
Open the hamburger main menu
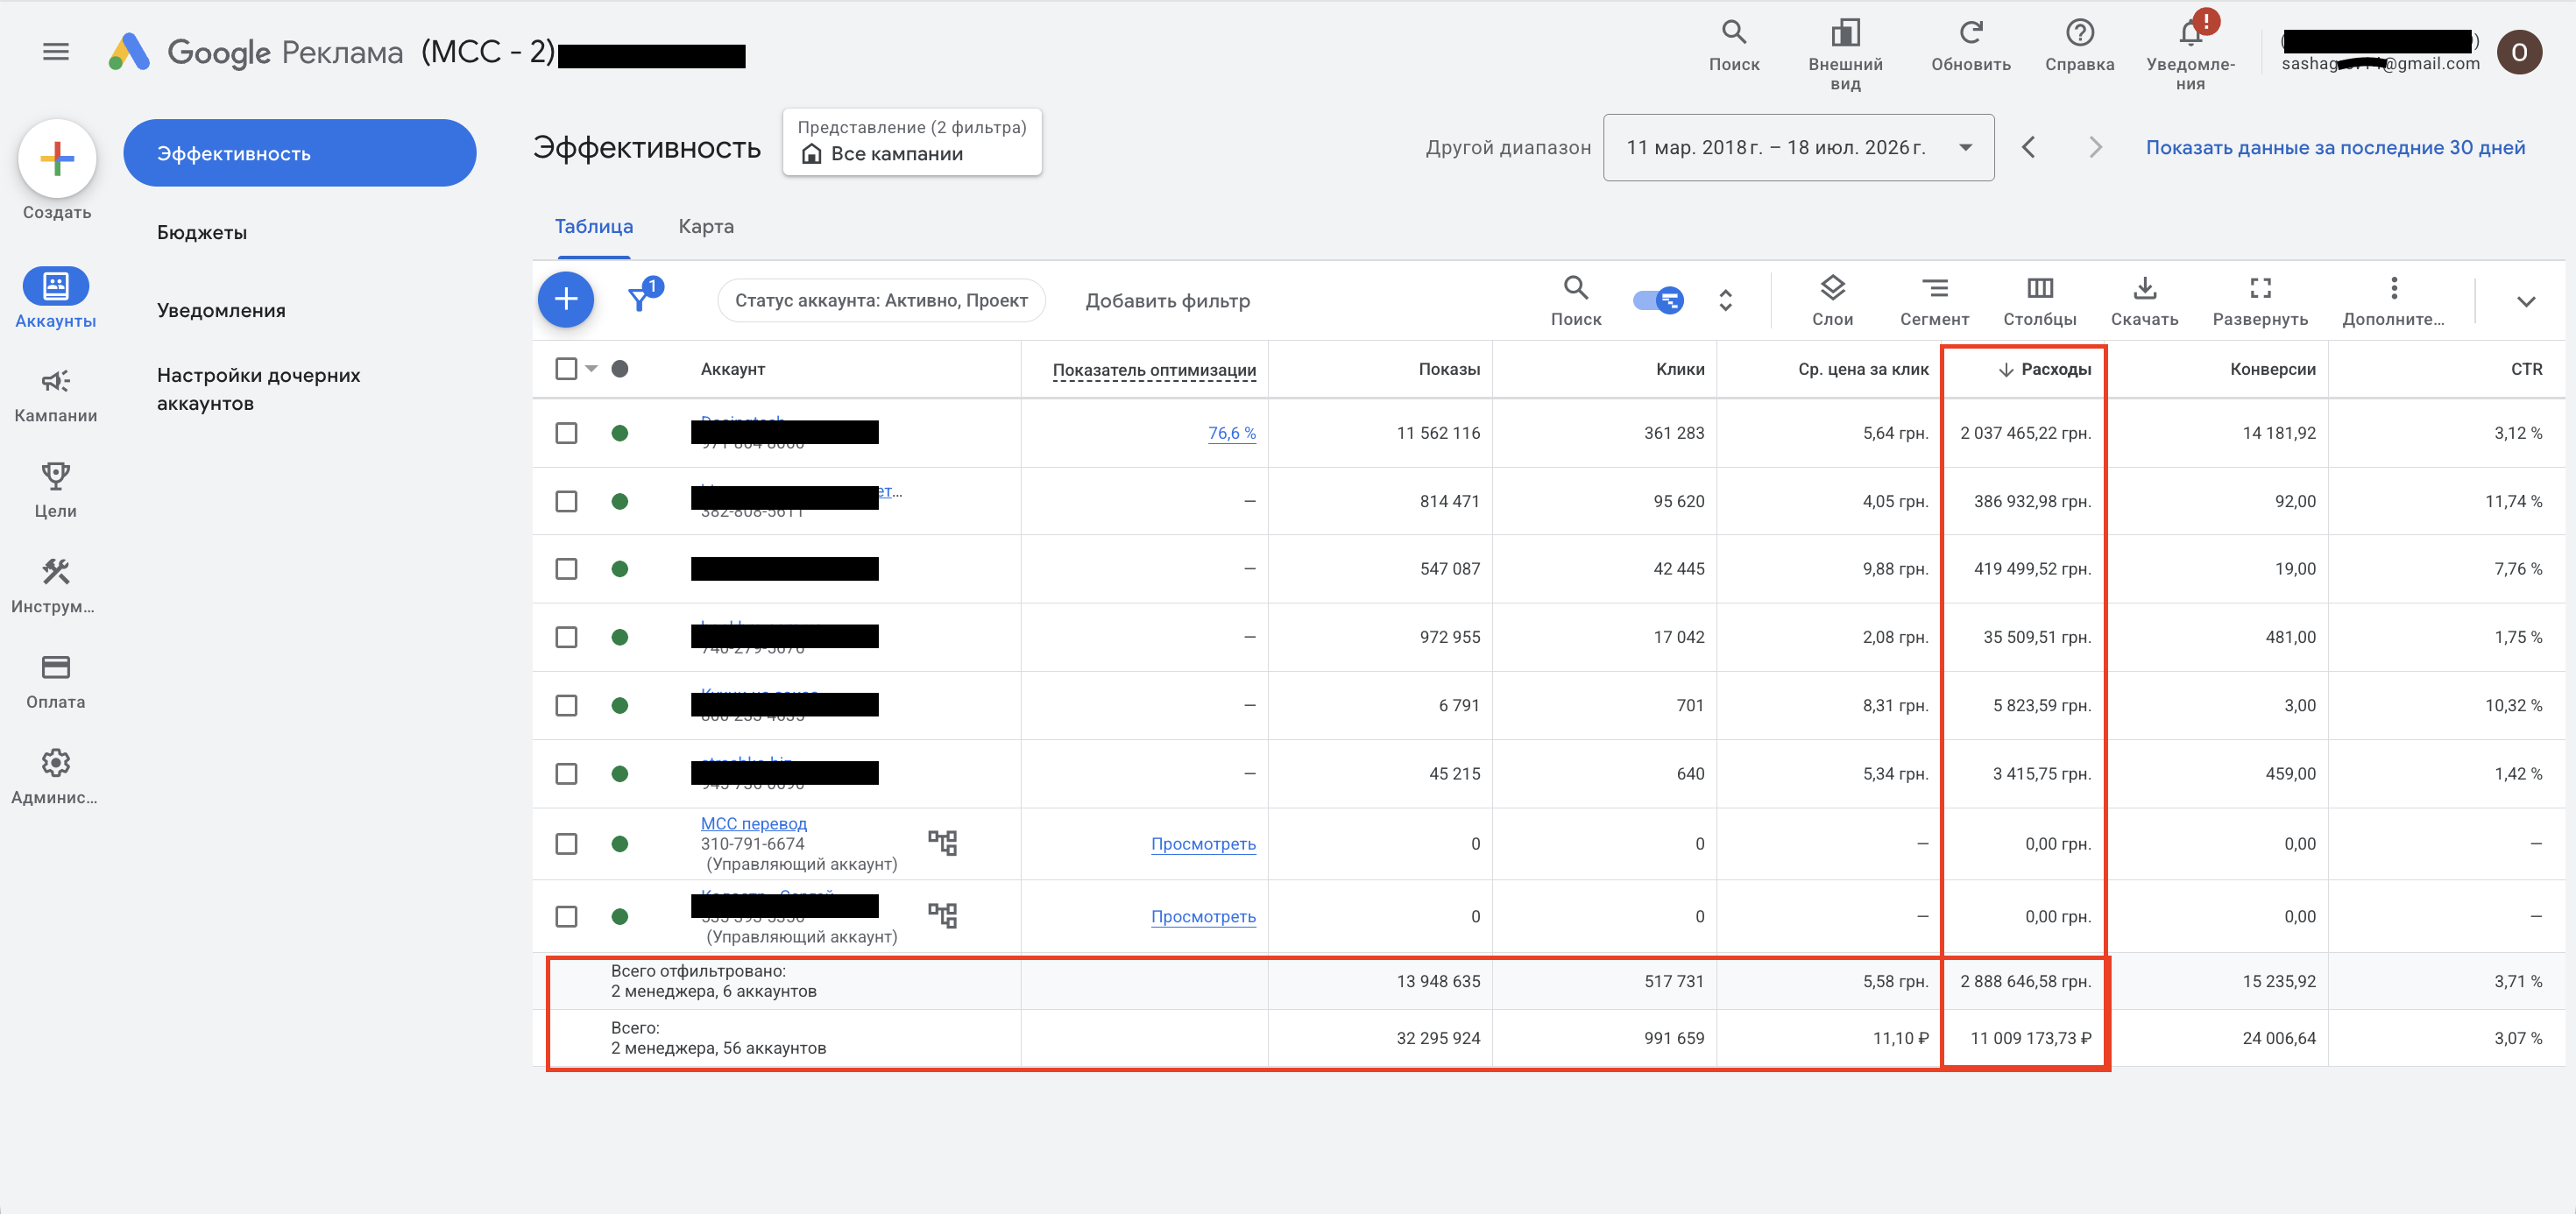point(56,51)
